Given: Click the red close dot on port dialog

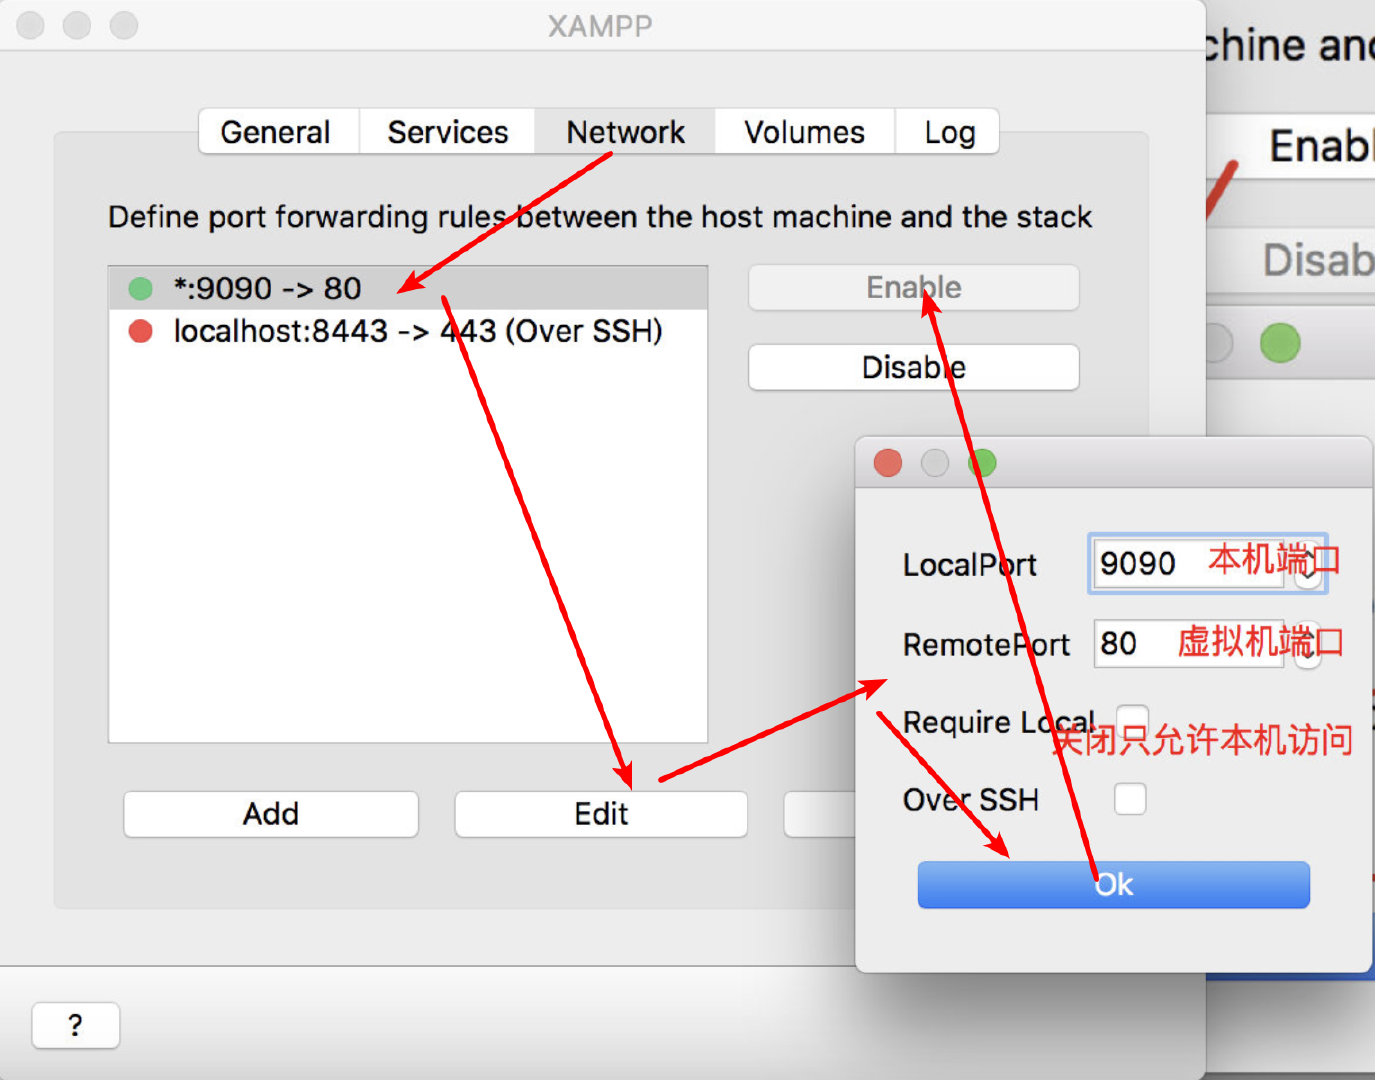Looking at the screenshot, I should [x=888, y=463].
